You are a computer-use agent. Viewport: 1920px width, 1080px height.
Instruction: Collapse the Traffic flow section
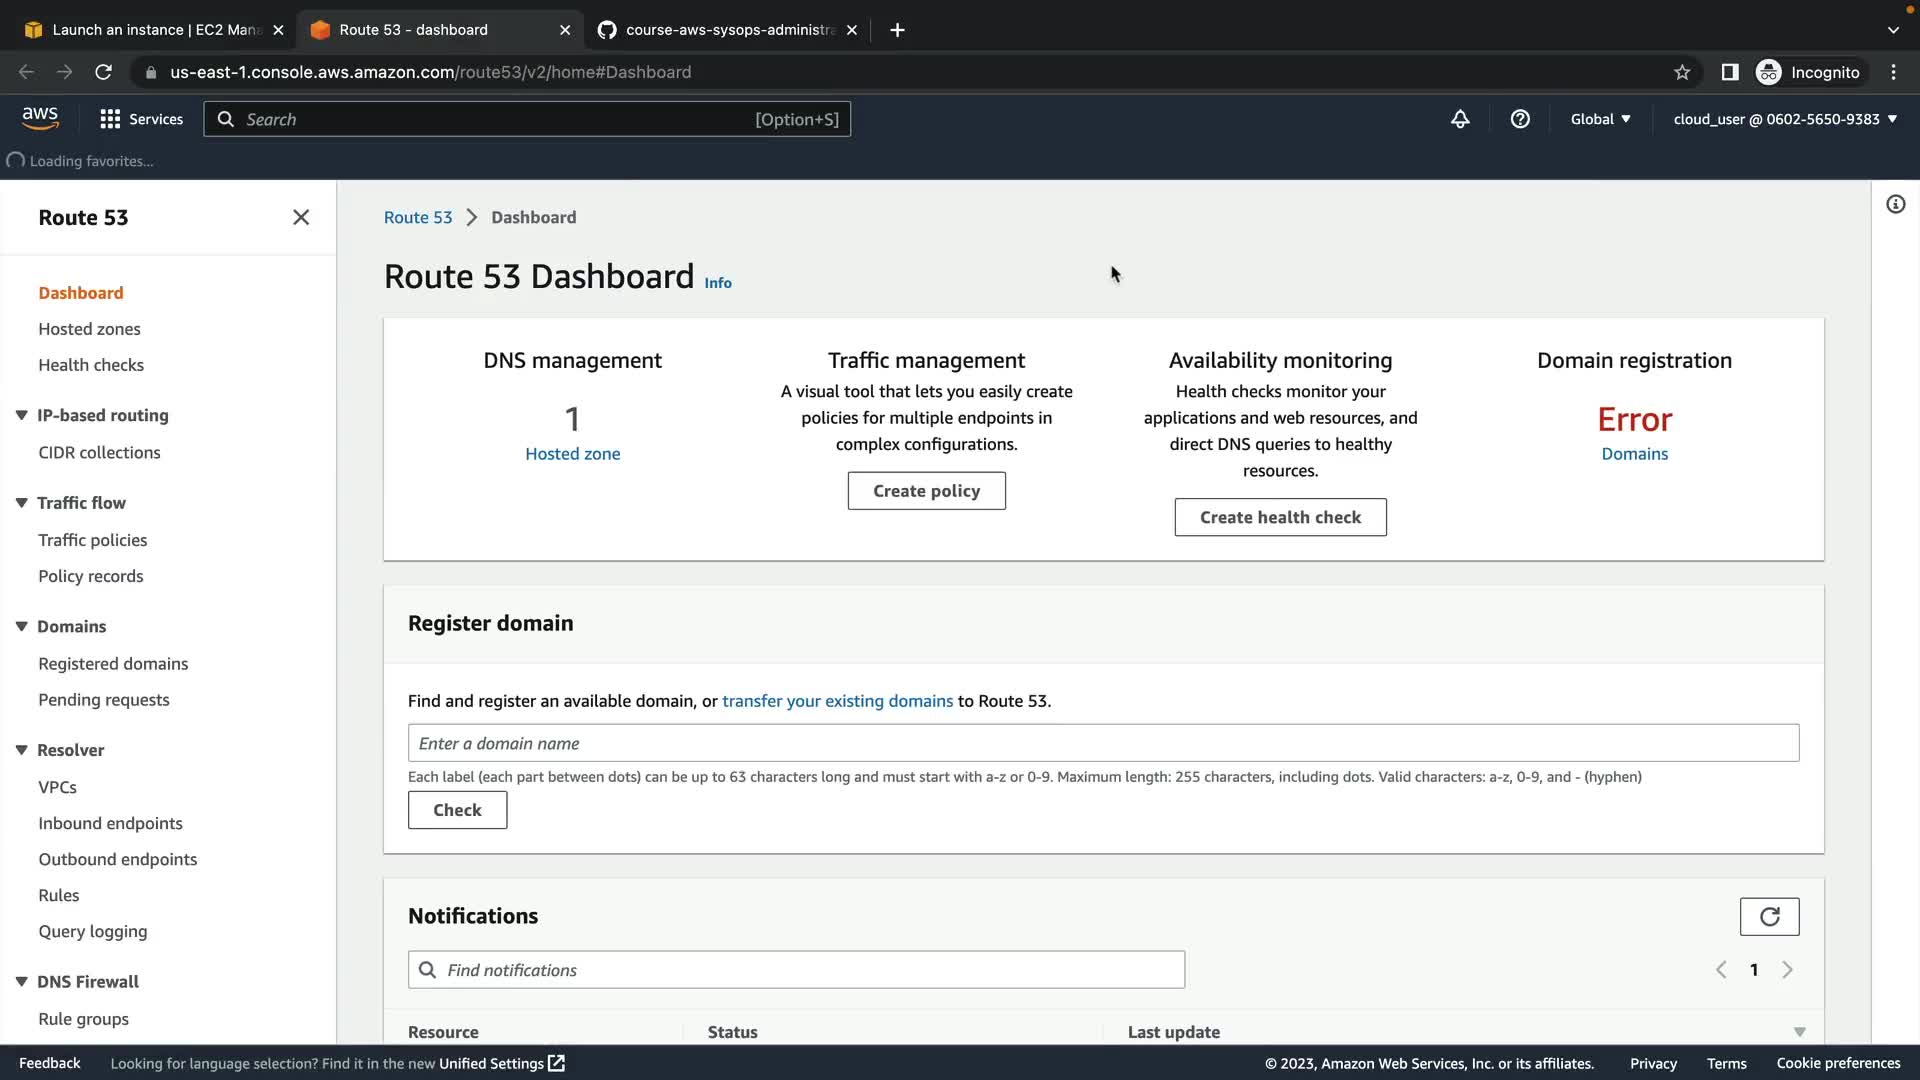[22, 503]
